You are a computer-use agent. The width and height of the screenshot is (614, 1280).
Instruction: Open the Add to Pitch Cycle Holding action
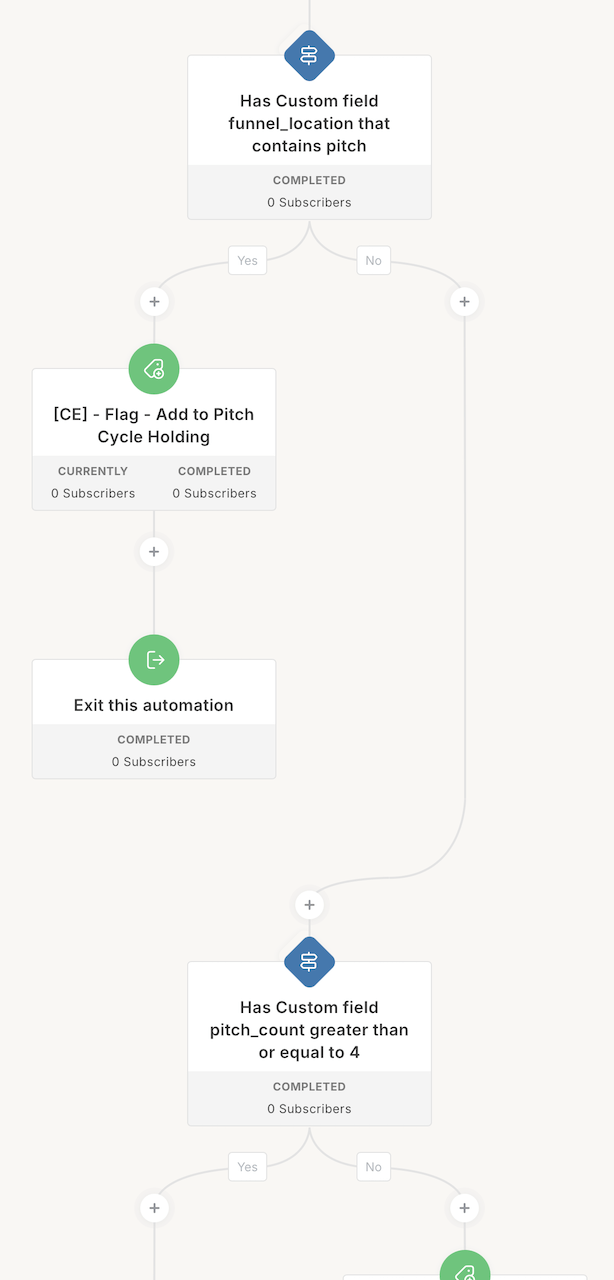pyautogui.click(x=154, y=426)
